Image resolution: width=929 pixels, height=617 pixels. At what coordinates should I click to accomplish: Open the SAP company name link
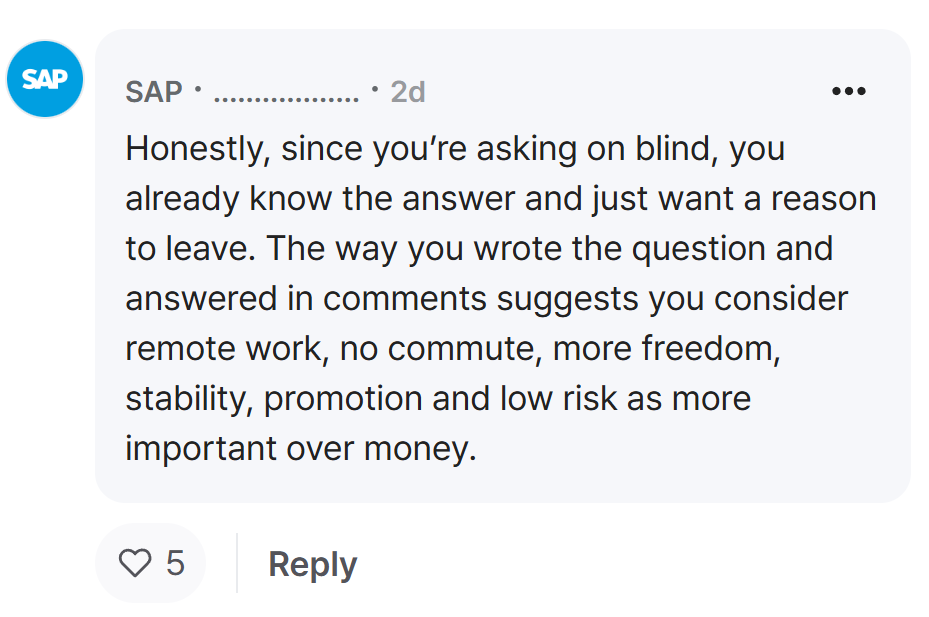[x=154, y=92]
